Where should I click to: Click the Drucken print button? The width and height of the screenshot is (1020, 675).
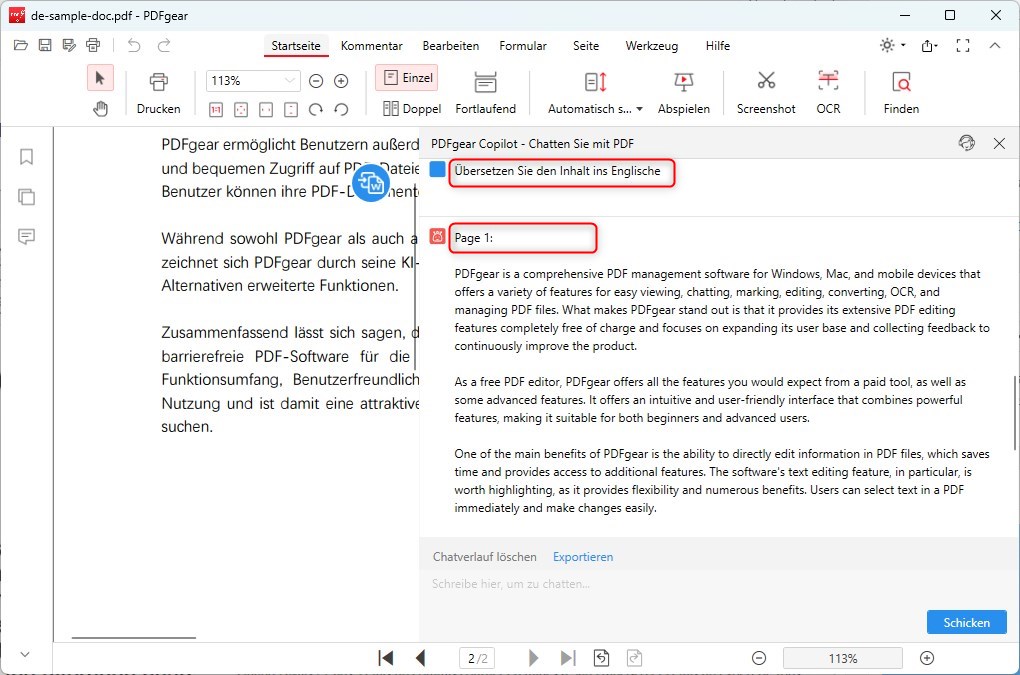(159, 93)
